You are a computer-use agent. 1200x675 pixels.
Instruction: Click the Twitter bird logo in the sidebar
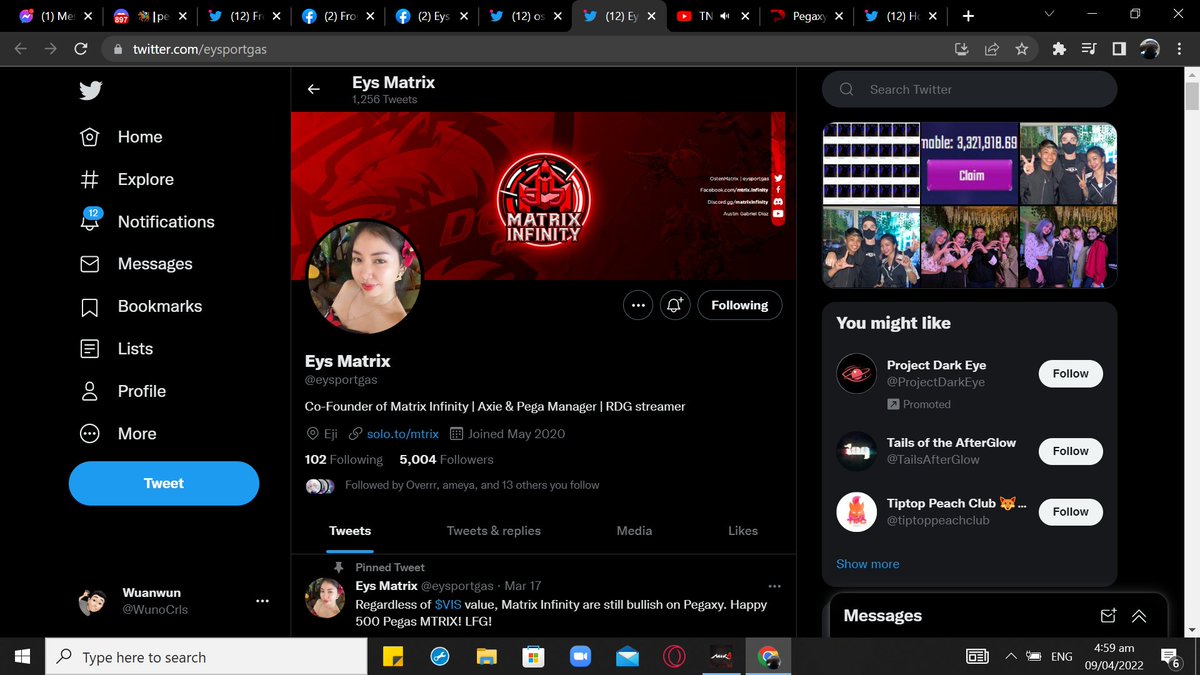91,90
